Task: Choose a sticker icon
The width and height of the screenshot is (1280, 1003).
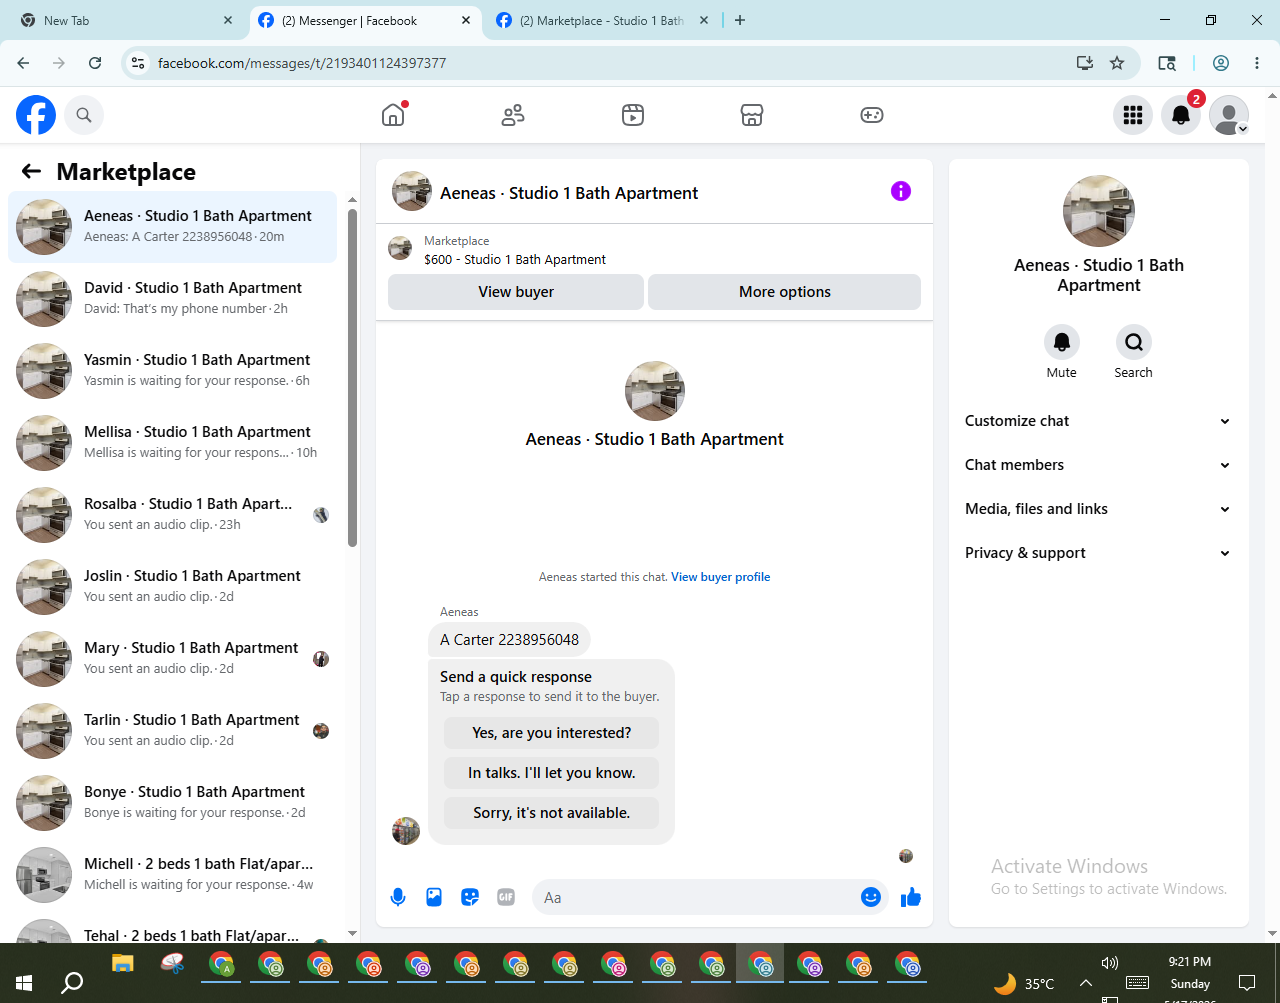Action: [x=470, y=897]
